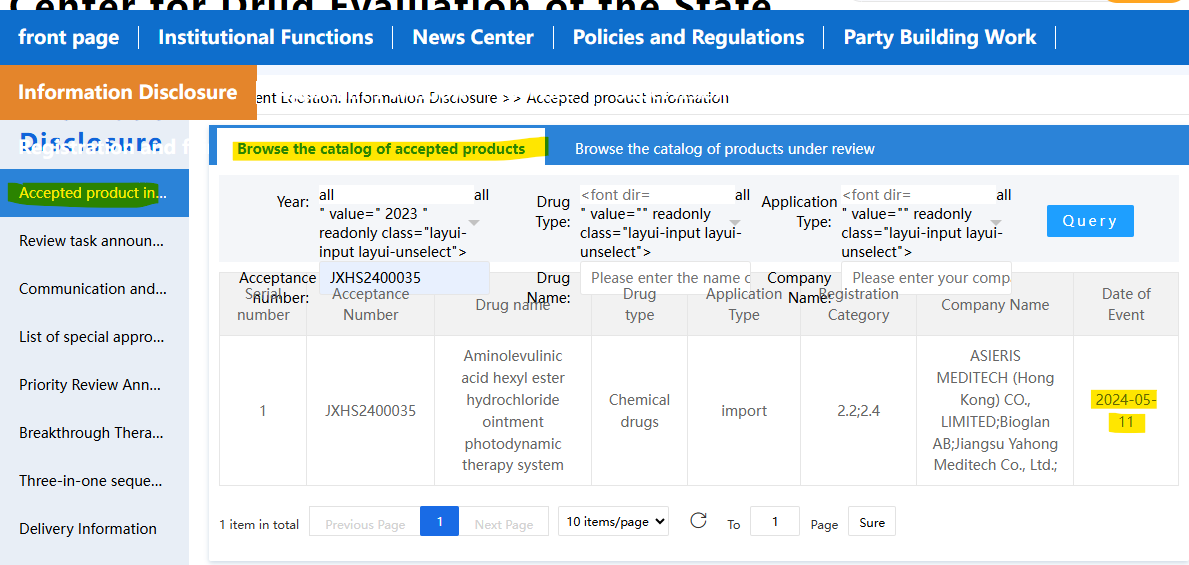Click the Drug Name input field

(665, 278)
